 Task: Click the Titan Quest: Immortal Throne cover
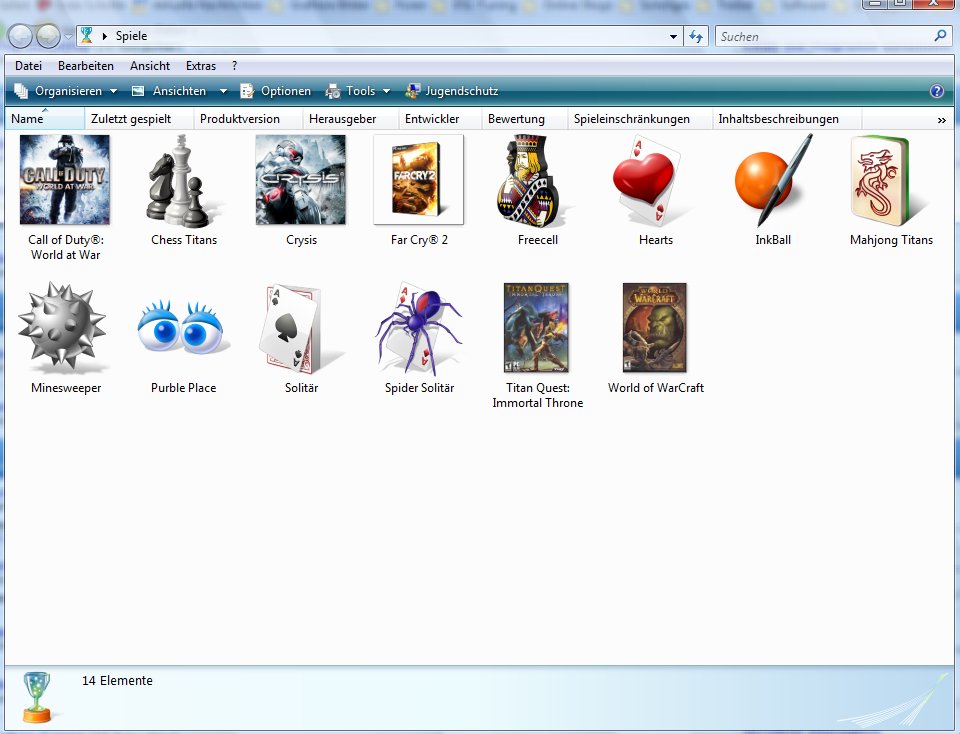pyautogui.click(x=536, y=328)
